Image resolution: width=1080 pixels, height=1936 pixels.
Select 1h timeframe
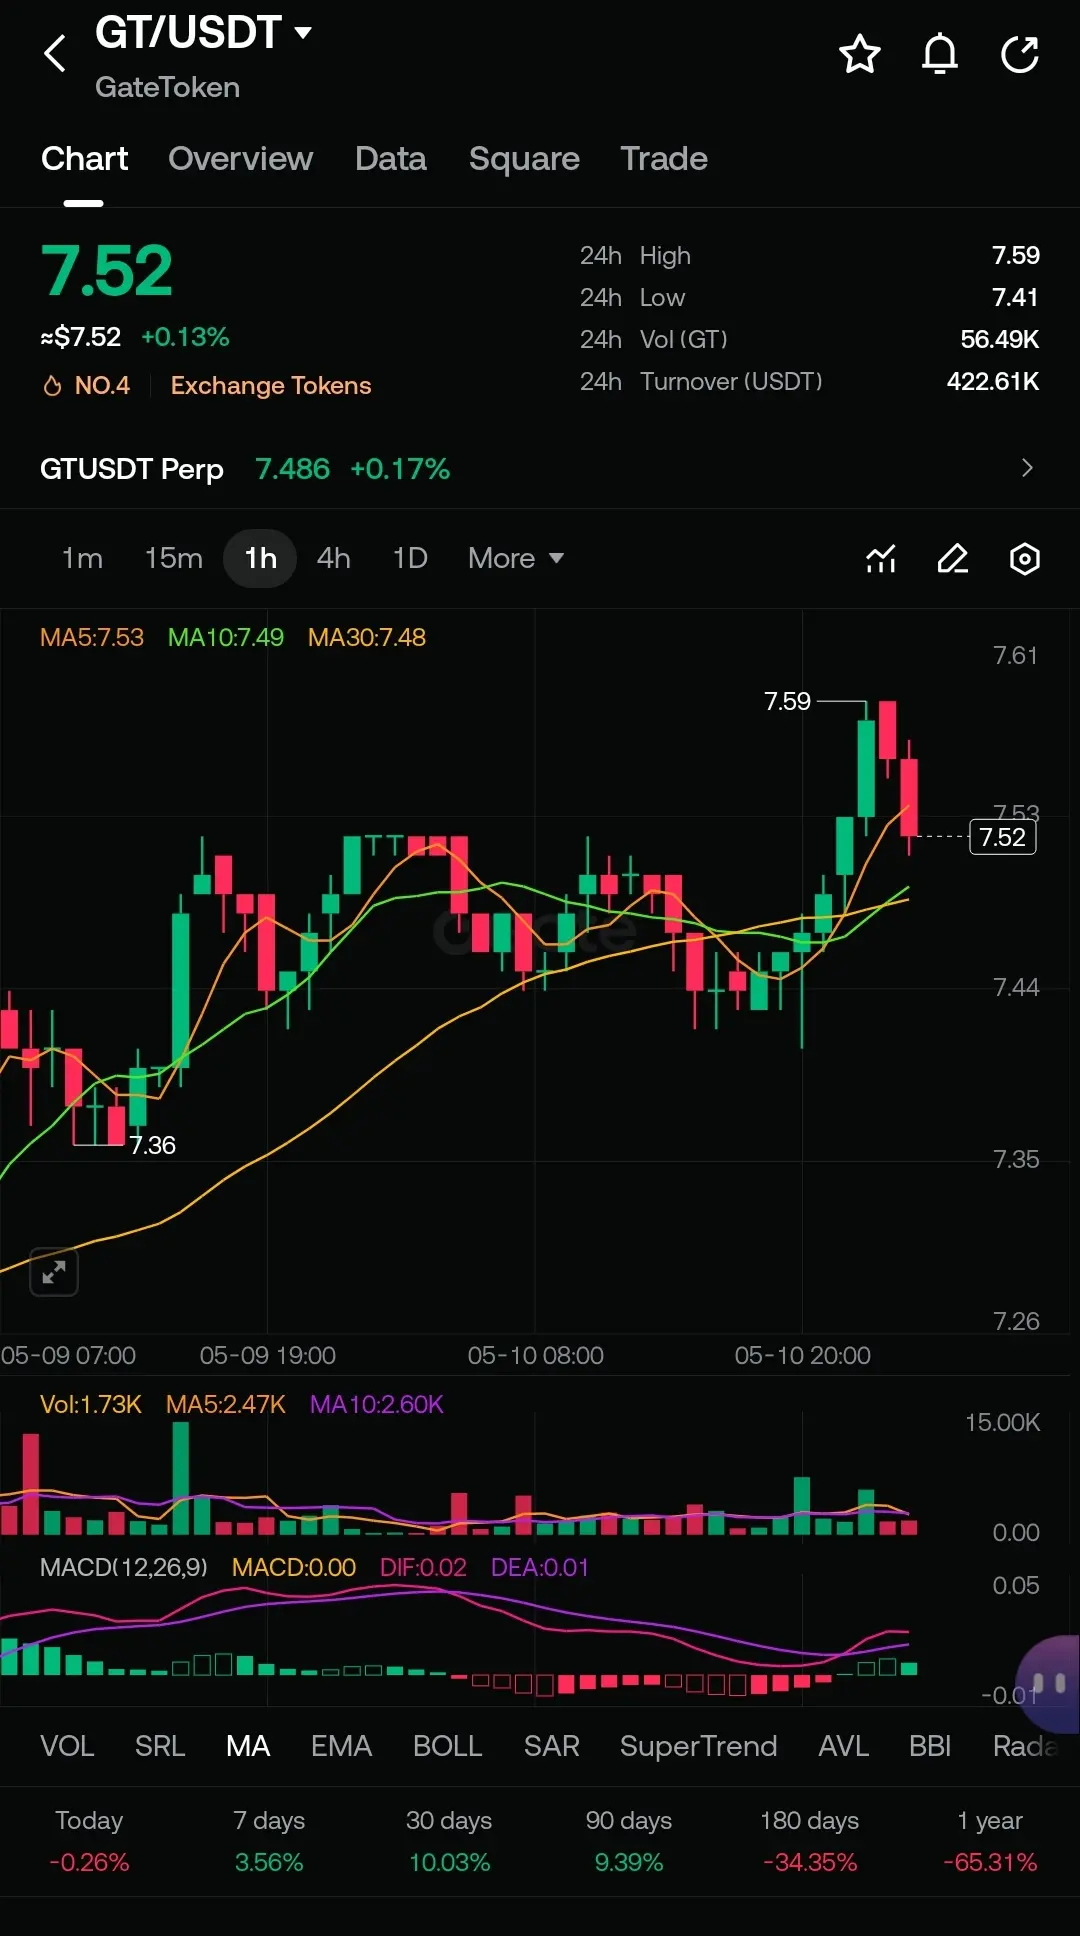(x=260, y=558)
